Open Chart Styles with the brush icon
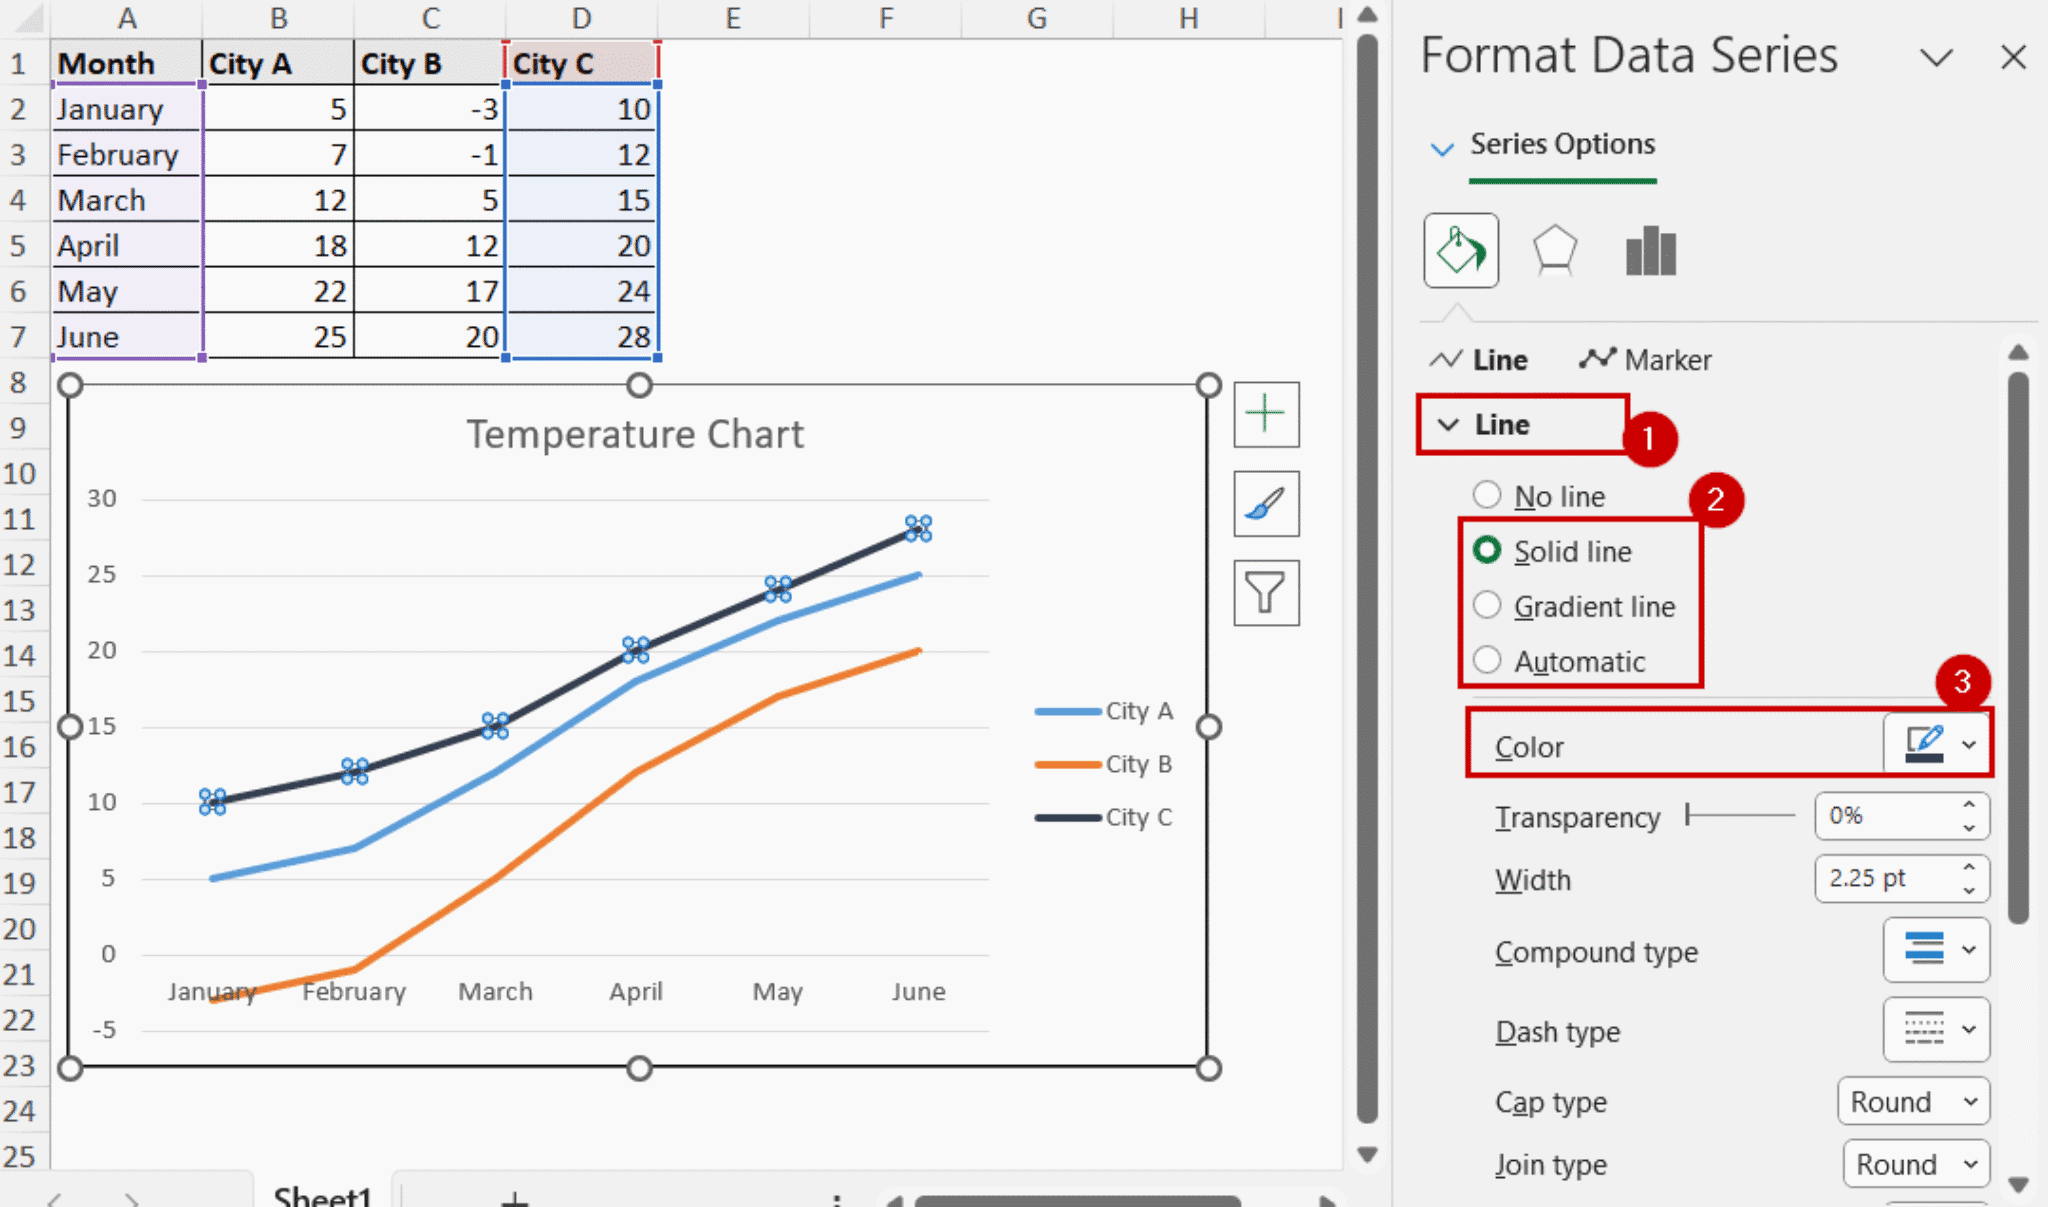The width and height of the screenshot is (2048, 1207). coord(1265,503)
